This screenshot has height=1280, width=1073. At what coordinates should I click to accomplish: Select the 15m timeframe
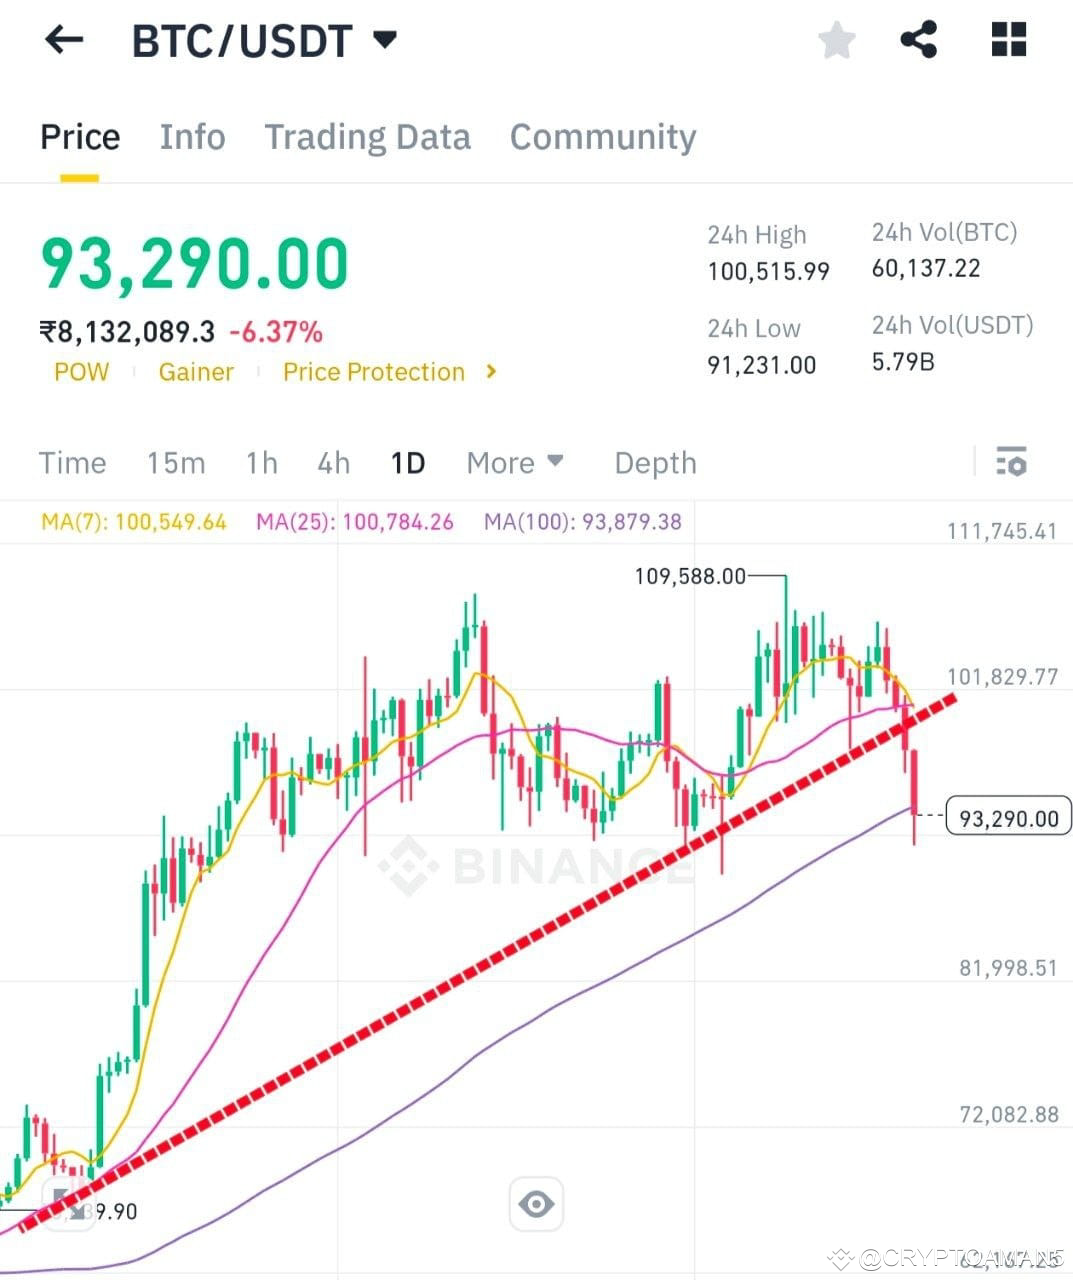point(176,463)
